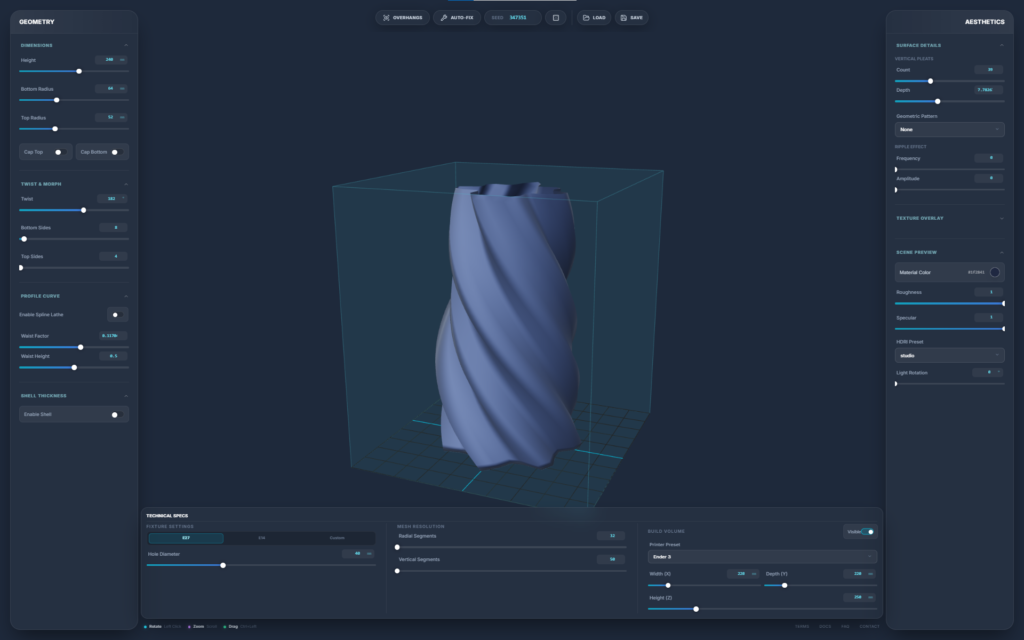Click the square icon beside the seed
Screen dimensions: 1024x640
[556, 17]
